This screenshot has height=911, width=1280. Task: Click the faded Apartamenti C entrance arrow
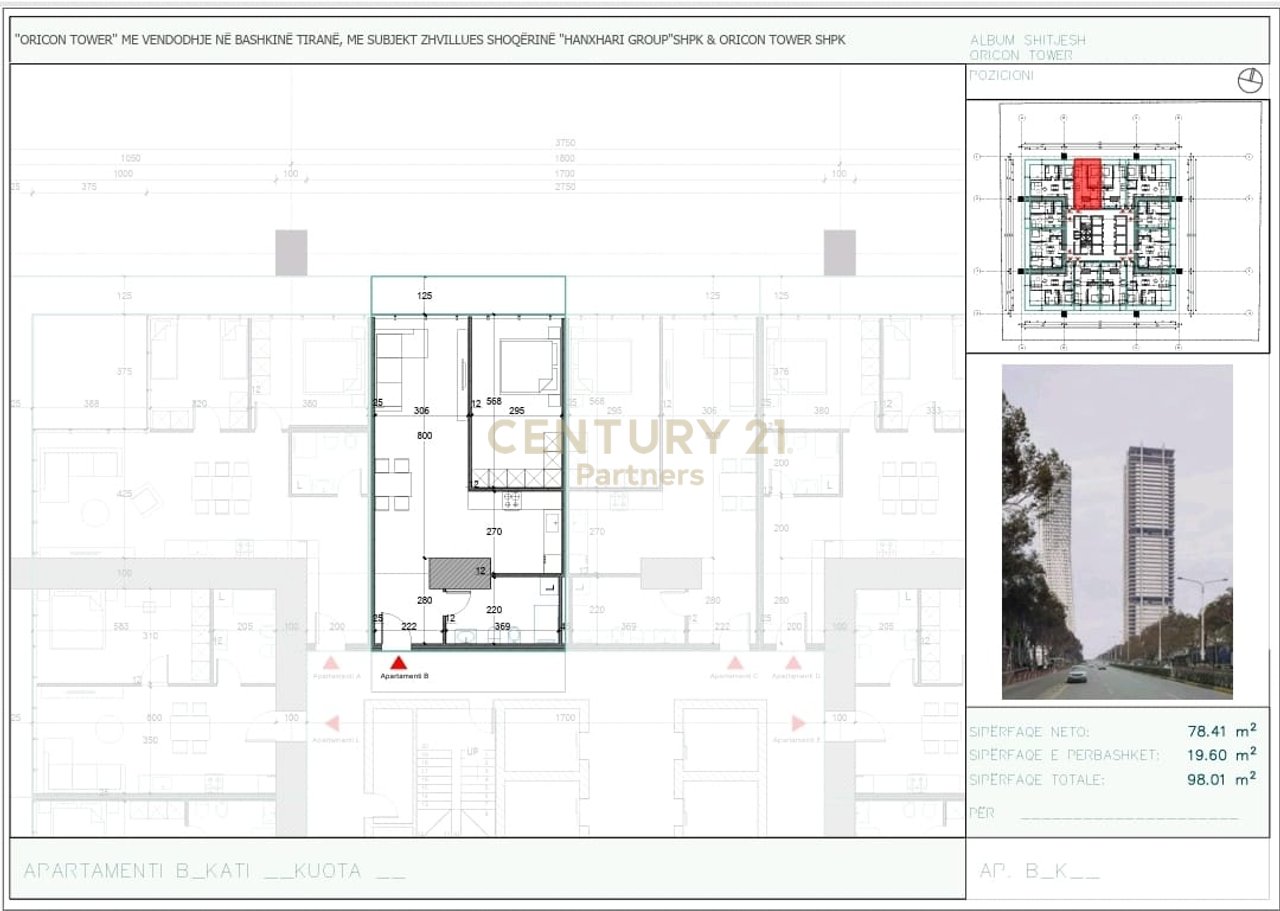click(x=735, y=663)
